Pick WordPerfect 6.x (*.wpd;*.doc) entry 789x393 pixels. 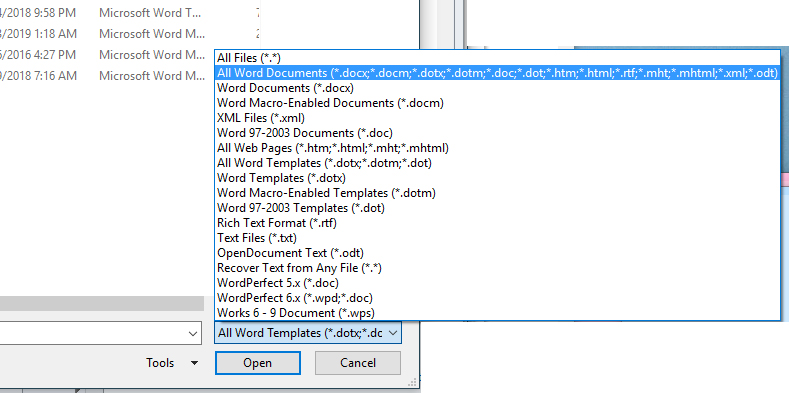pyautogui.click(x=497, y=298)
